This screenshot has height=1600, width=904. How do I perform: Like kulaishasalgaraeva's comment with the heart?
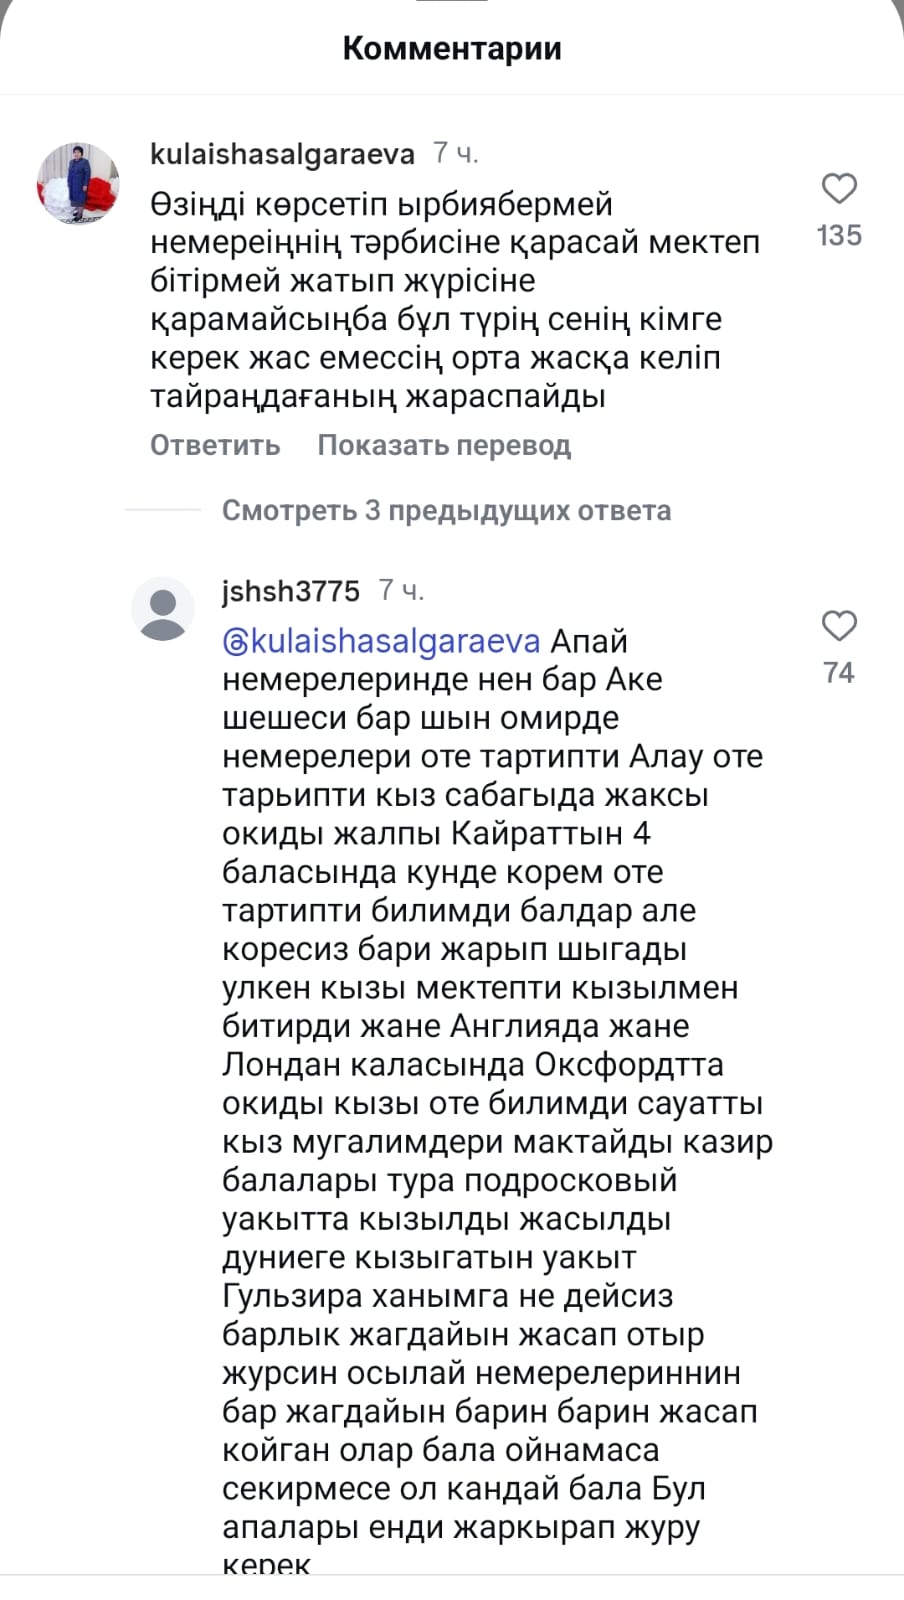click(x=839, y=189)
